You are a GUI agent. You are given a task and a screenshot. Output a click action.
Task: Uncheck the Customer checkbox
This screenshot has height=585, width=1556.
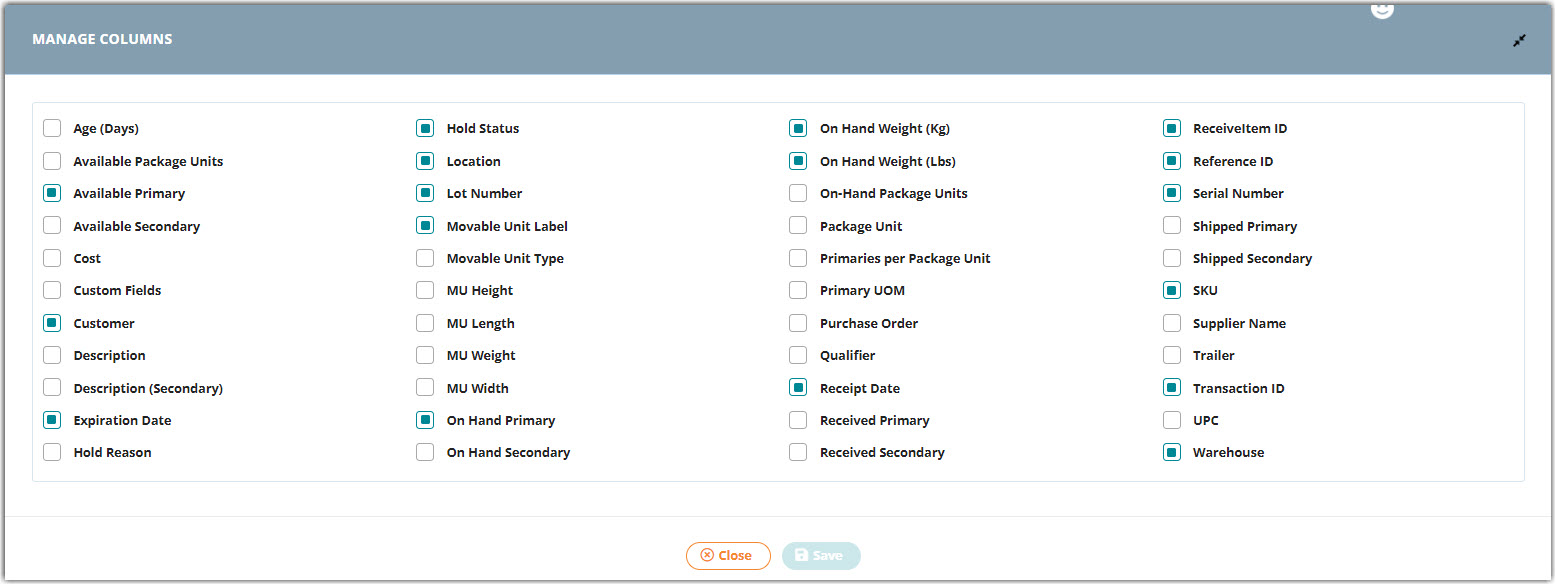click(52, 323)
